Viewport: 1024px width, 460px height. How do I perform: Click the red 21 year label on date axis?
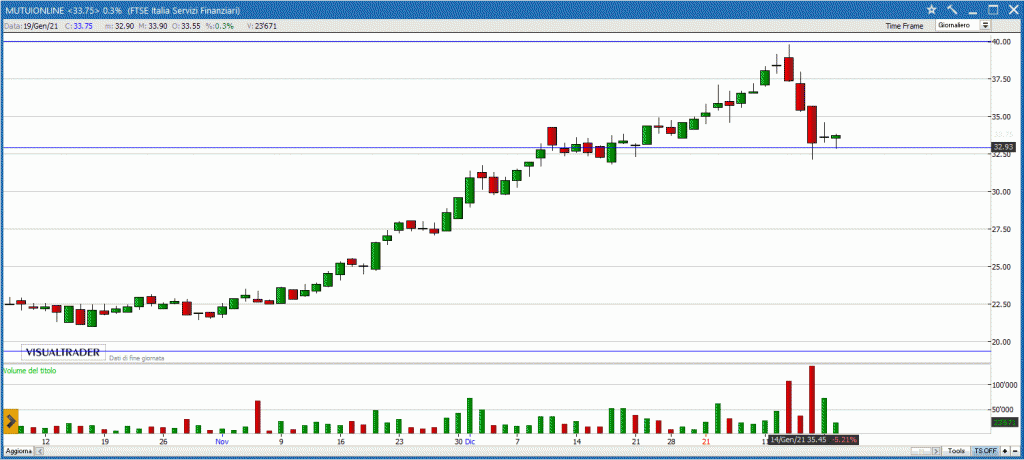pyautogui.click(x=705, y=442)
